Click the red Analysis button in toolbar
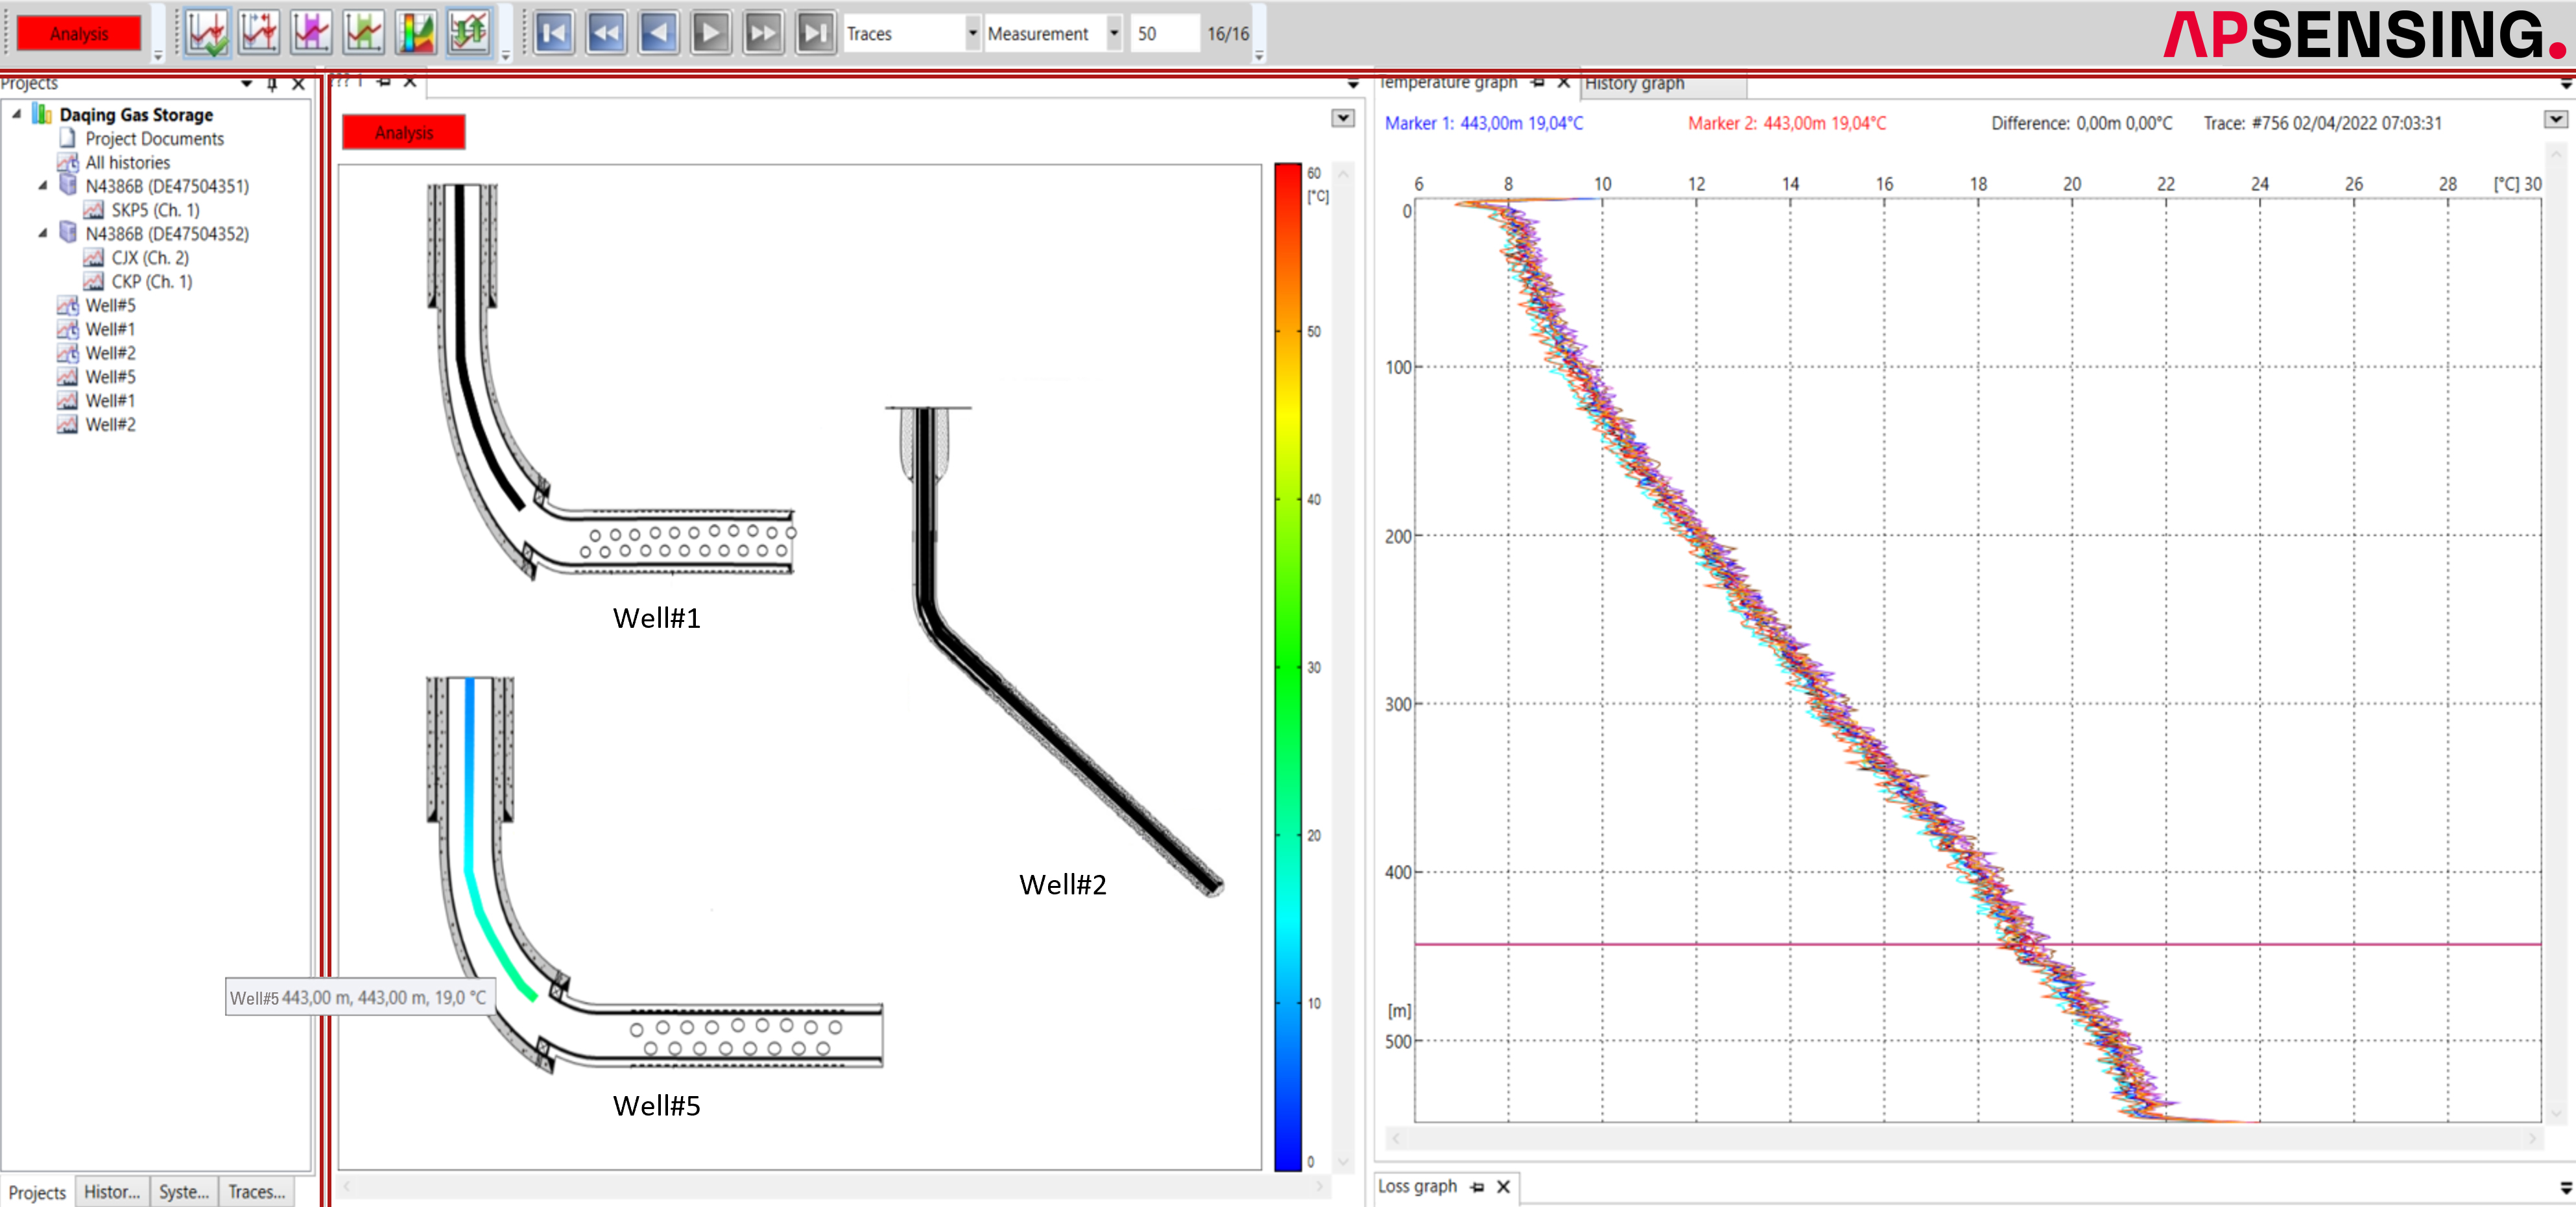This screenshot has width=2576, height=1207. (79, 33)
